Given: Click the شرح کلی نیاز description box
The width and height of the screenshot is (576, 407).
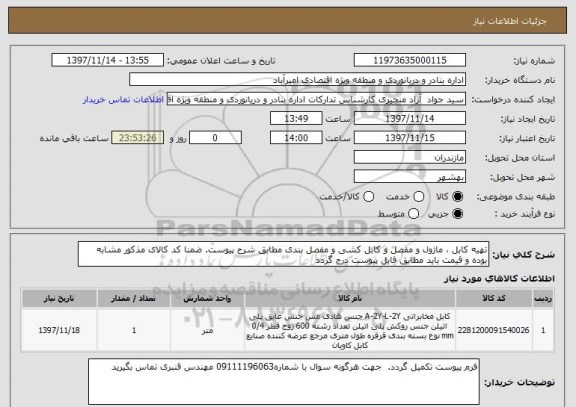Looking at the screenshot, I should (x=283, y=255).
